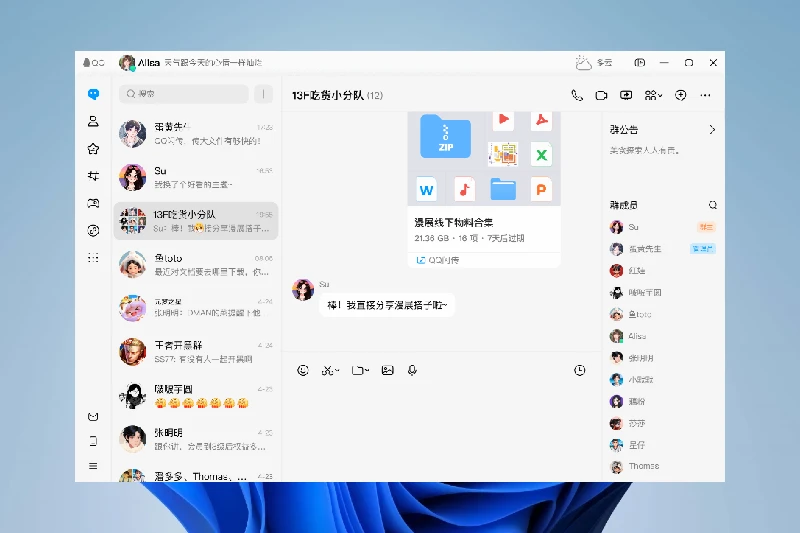Click member Su in members list
Viewport: 800px width, 533px height.
(662, 227)
